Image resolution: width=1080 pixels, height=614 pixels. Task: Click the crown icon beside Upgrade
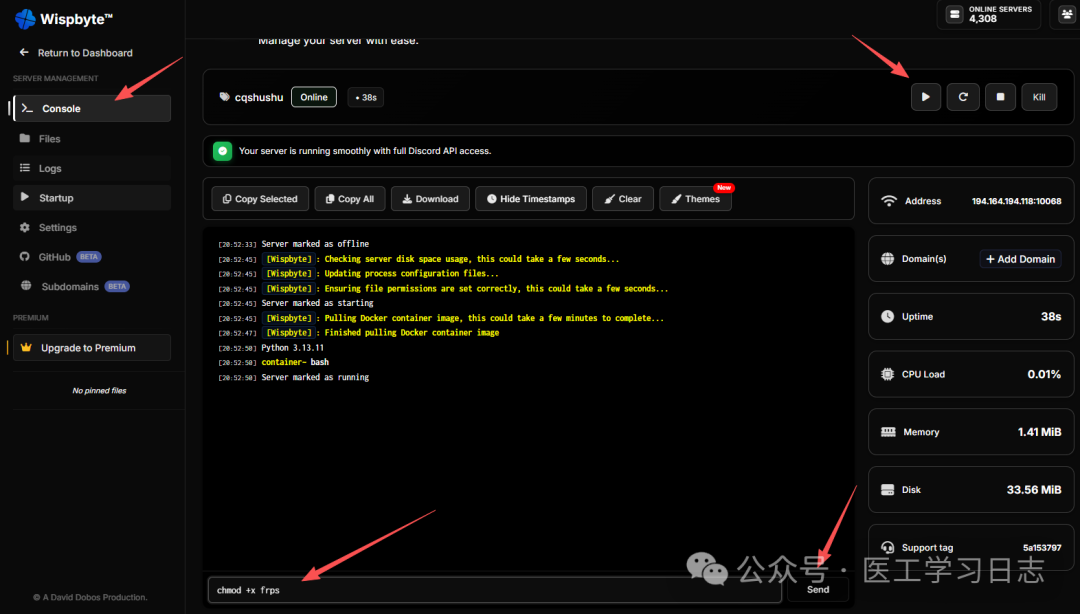pyautogui.click(x=26, y=347)
